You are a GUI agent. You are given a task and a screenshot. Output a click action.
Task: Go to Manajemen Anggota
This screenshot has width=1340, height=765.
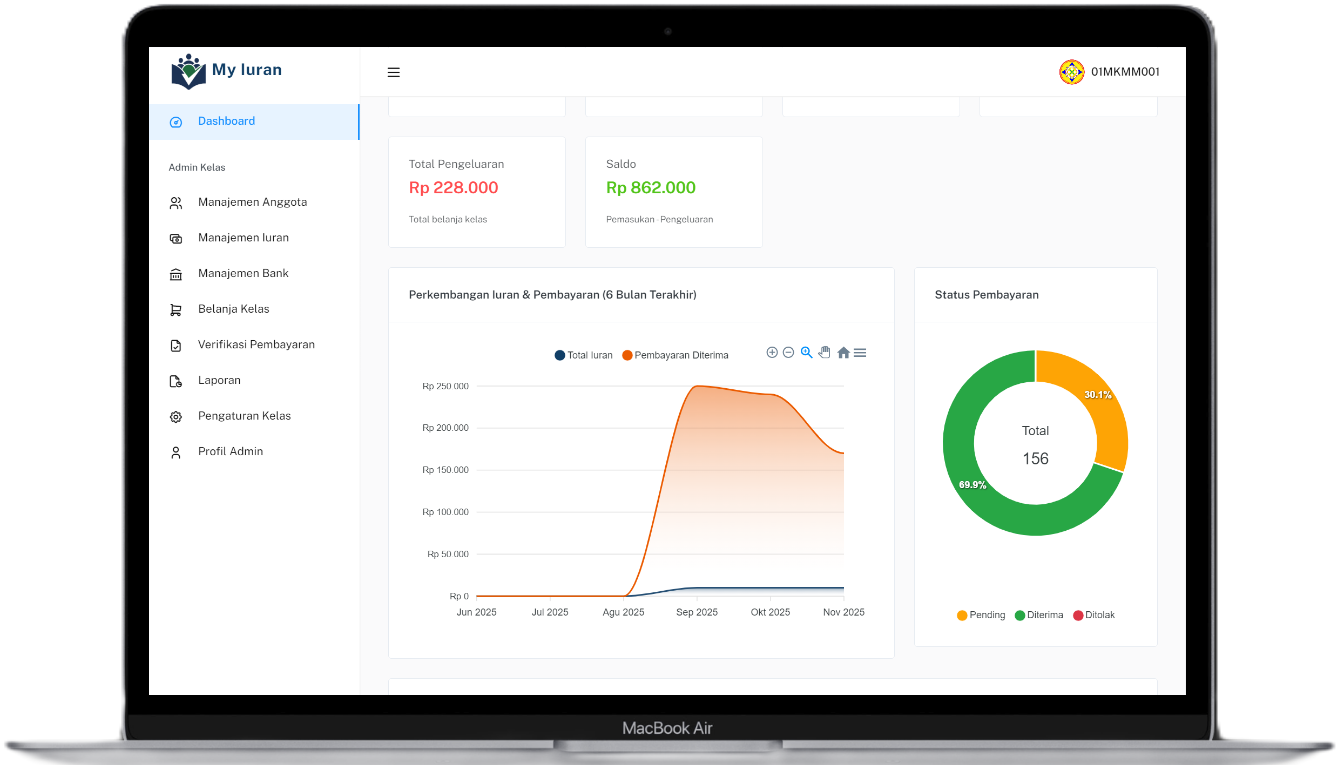252,202
